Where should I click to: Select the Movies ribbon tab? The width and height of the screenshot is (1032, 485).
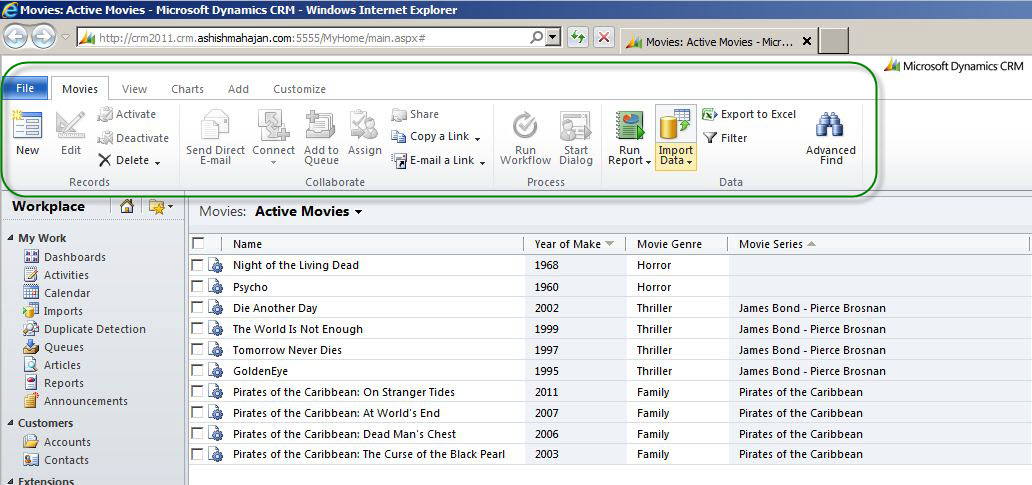80,89
